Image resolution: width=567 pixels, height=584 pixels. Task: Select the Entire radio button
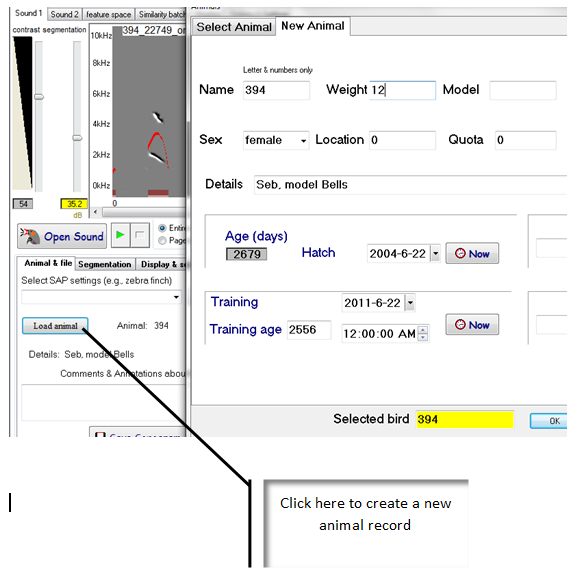[162, 228]
